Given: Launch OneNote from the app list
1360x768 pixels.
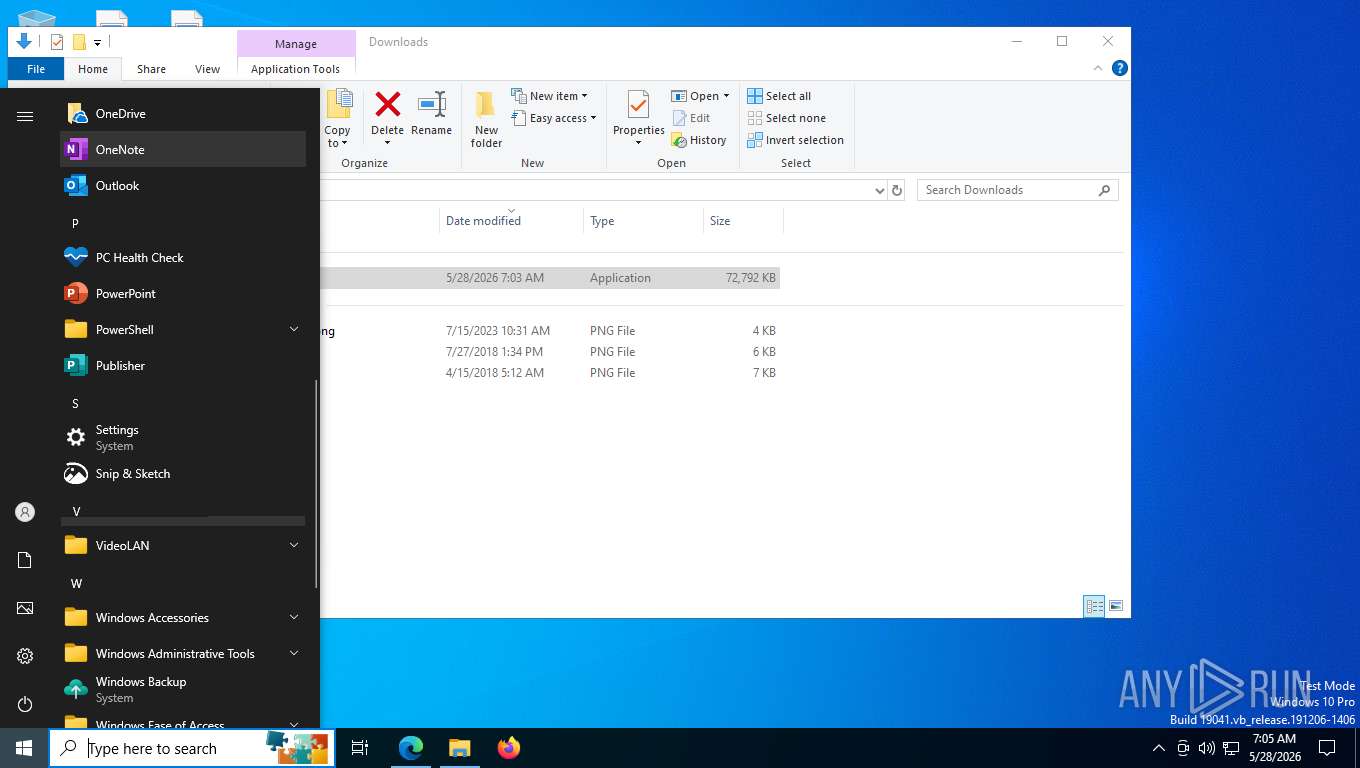Looking at the screenshot, I should tap(183, 150).
